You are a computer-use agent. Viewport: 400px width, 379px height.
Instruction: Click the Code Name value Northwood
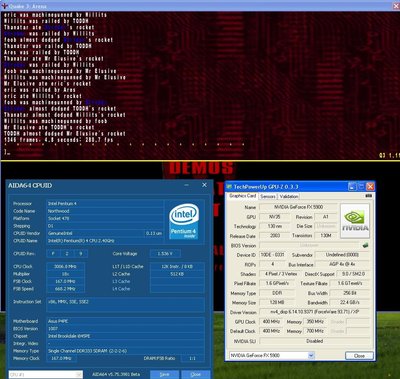105,211
